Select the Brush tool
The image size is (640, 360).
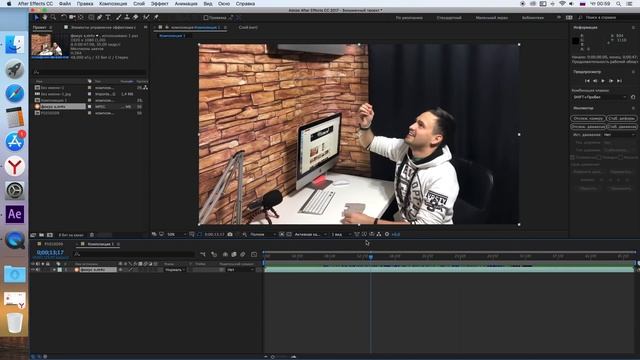click(x=118, y=18)
